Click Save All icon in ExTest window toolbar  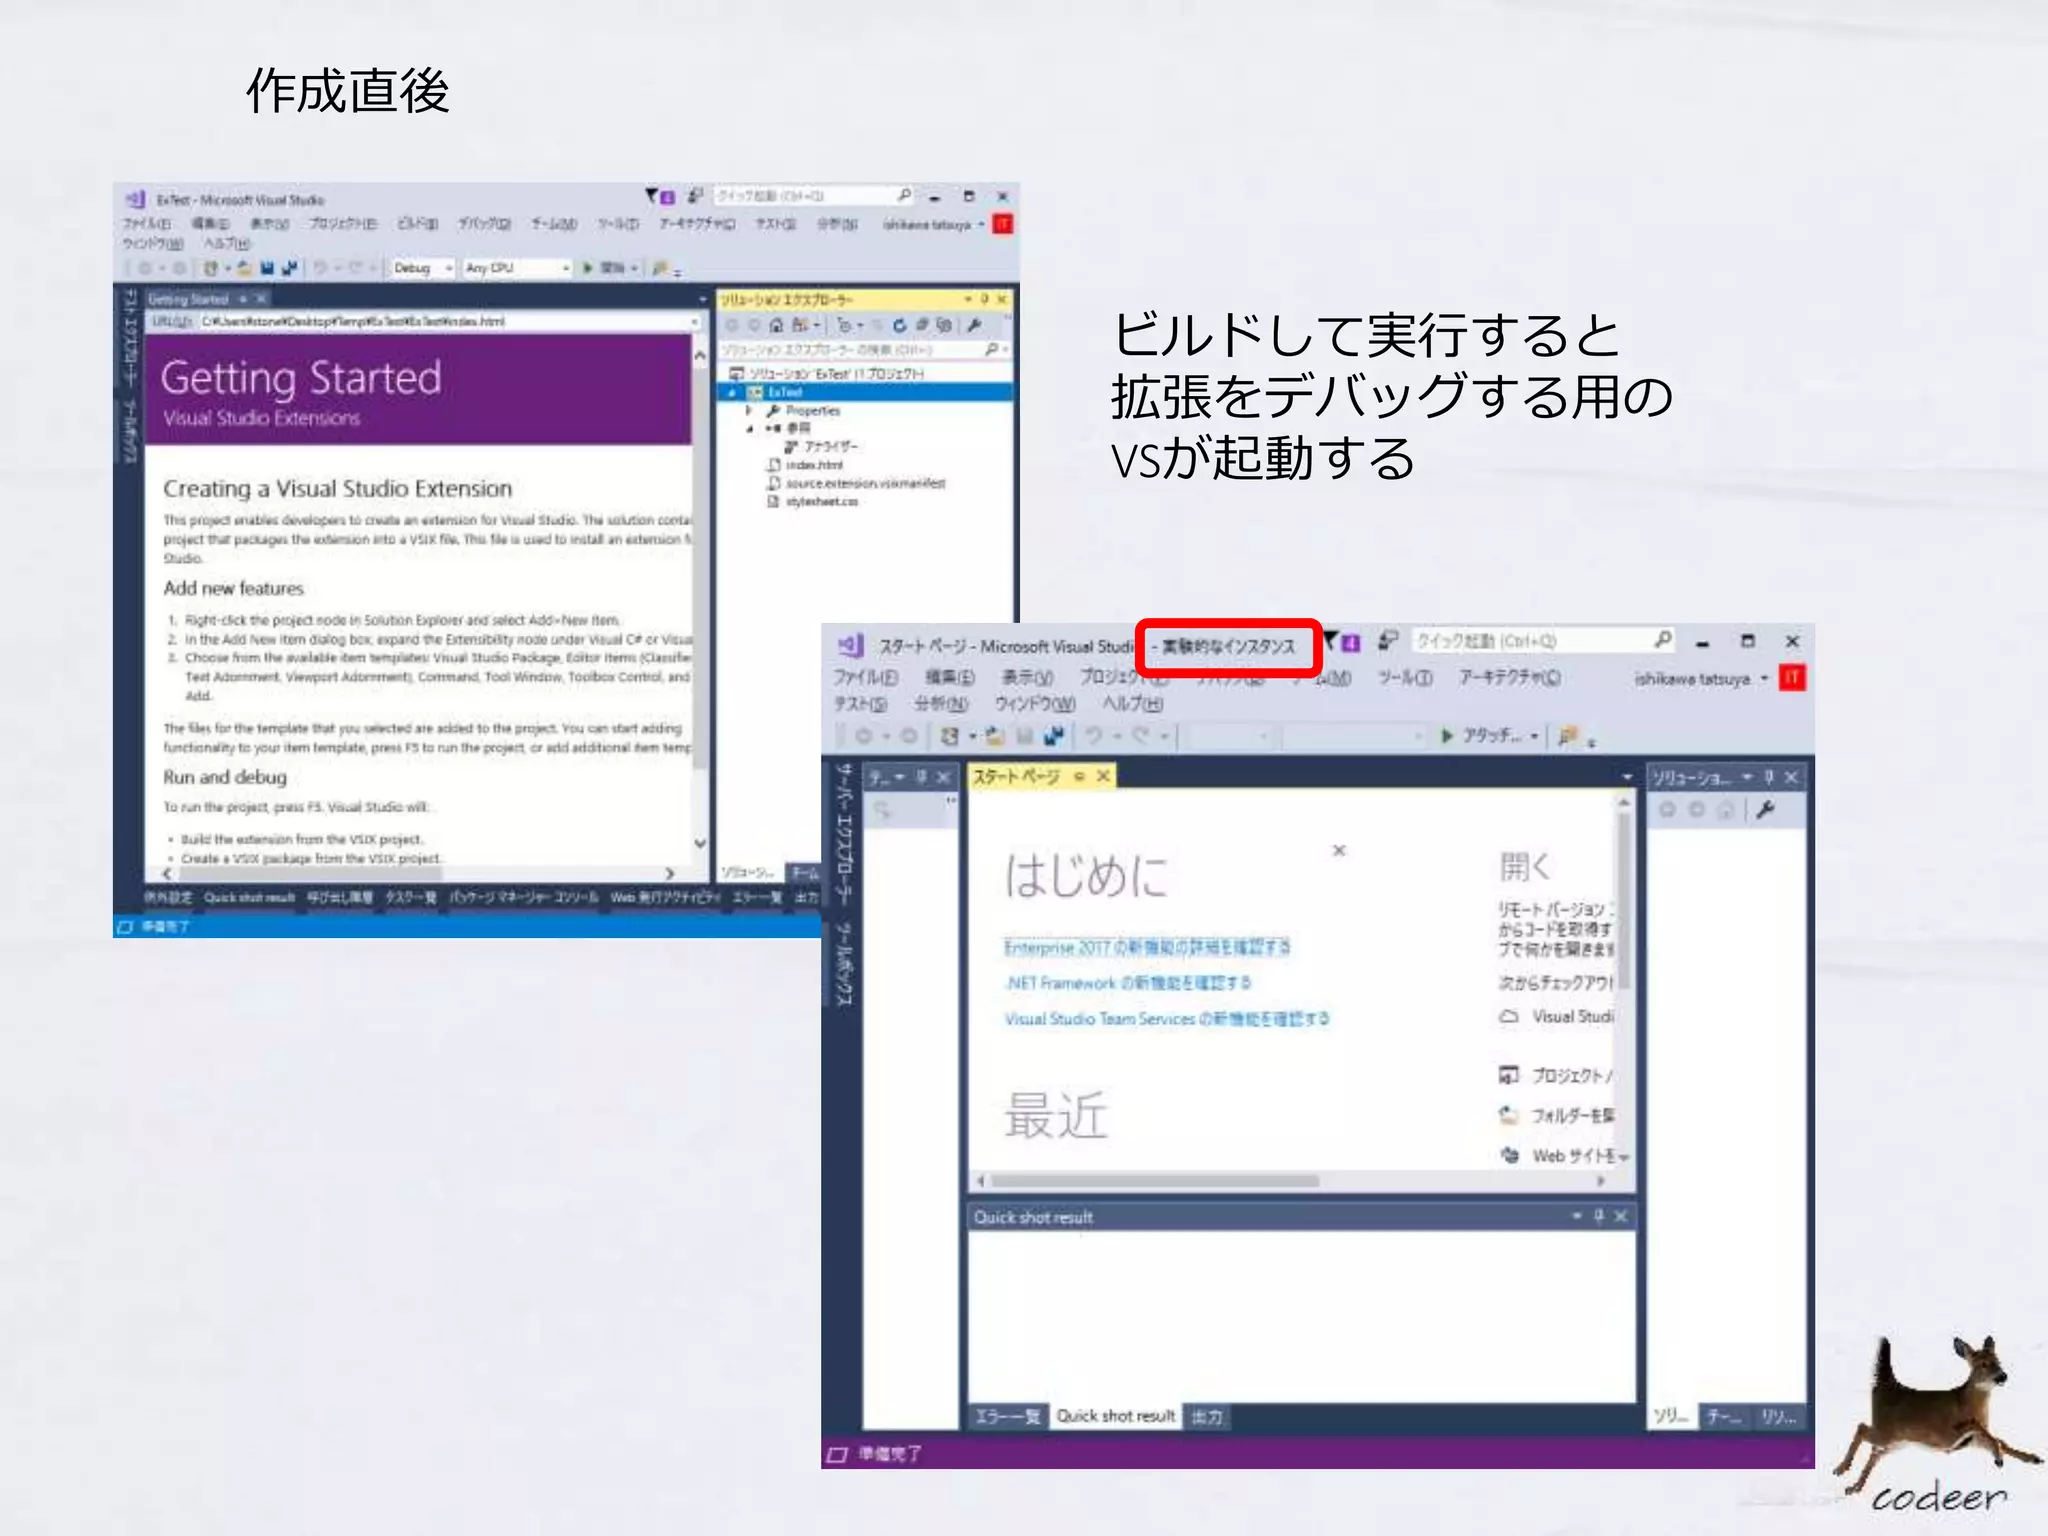pyautogui.click(x=289, y=268)
